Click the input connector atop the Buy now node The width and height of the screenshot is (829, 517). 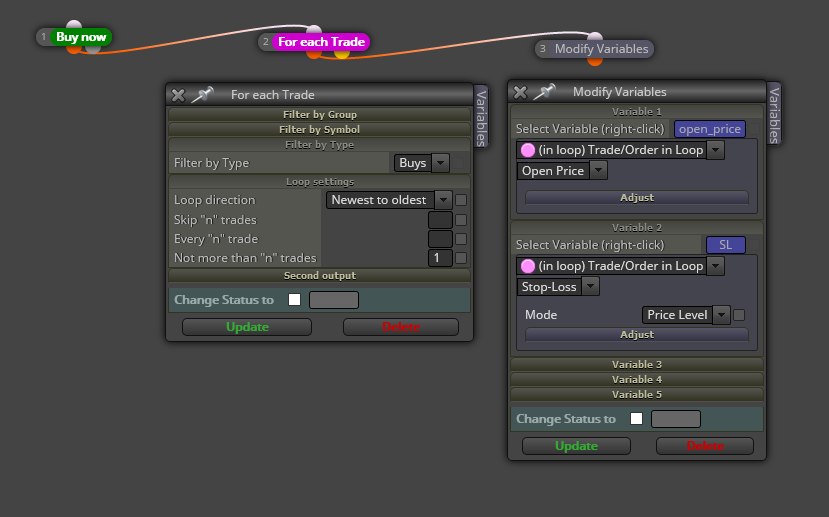click(74, 25)
